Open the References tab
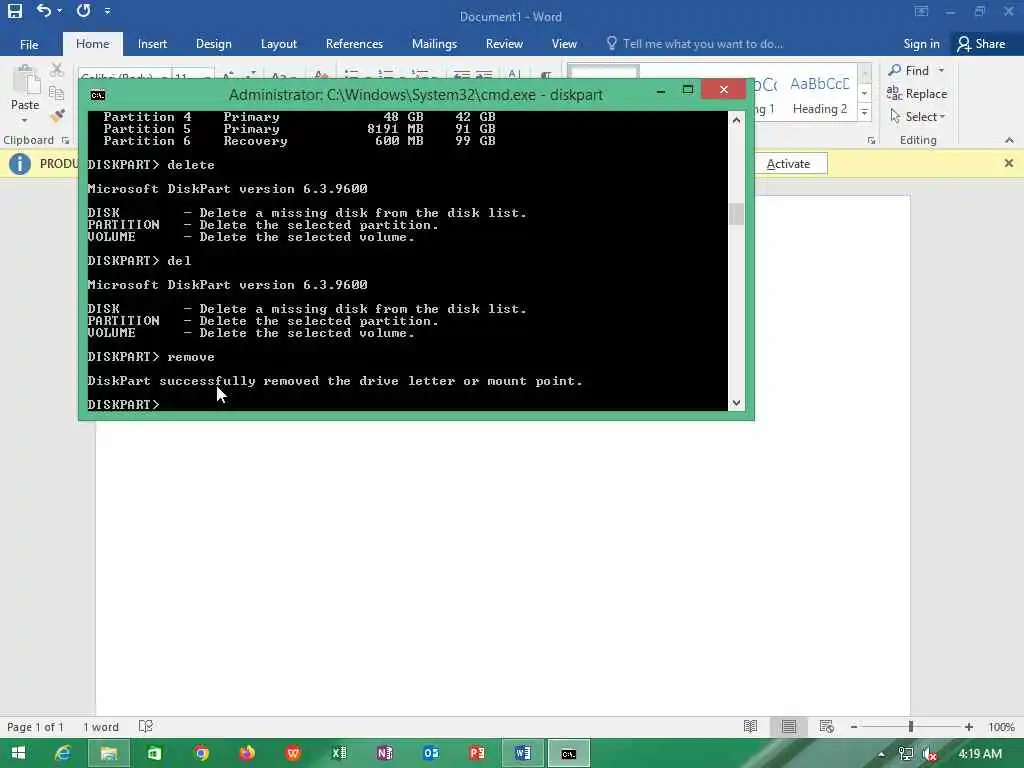The height and width of the screenshot is (768, 1024). [x=354, y=44]
